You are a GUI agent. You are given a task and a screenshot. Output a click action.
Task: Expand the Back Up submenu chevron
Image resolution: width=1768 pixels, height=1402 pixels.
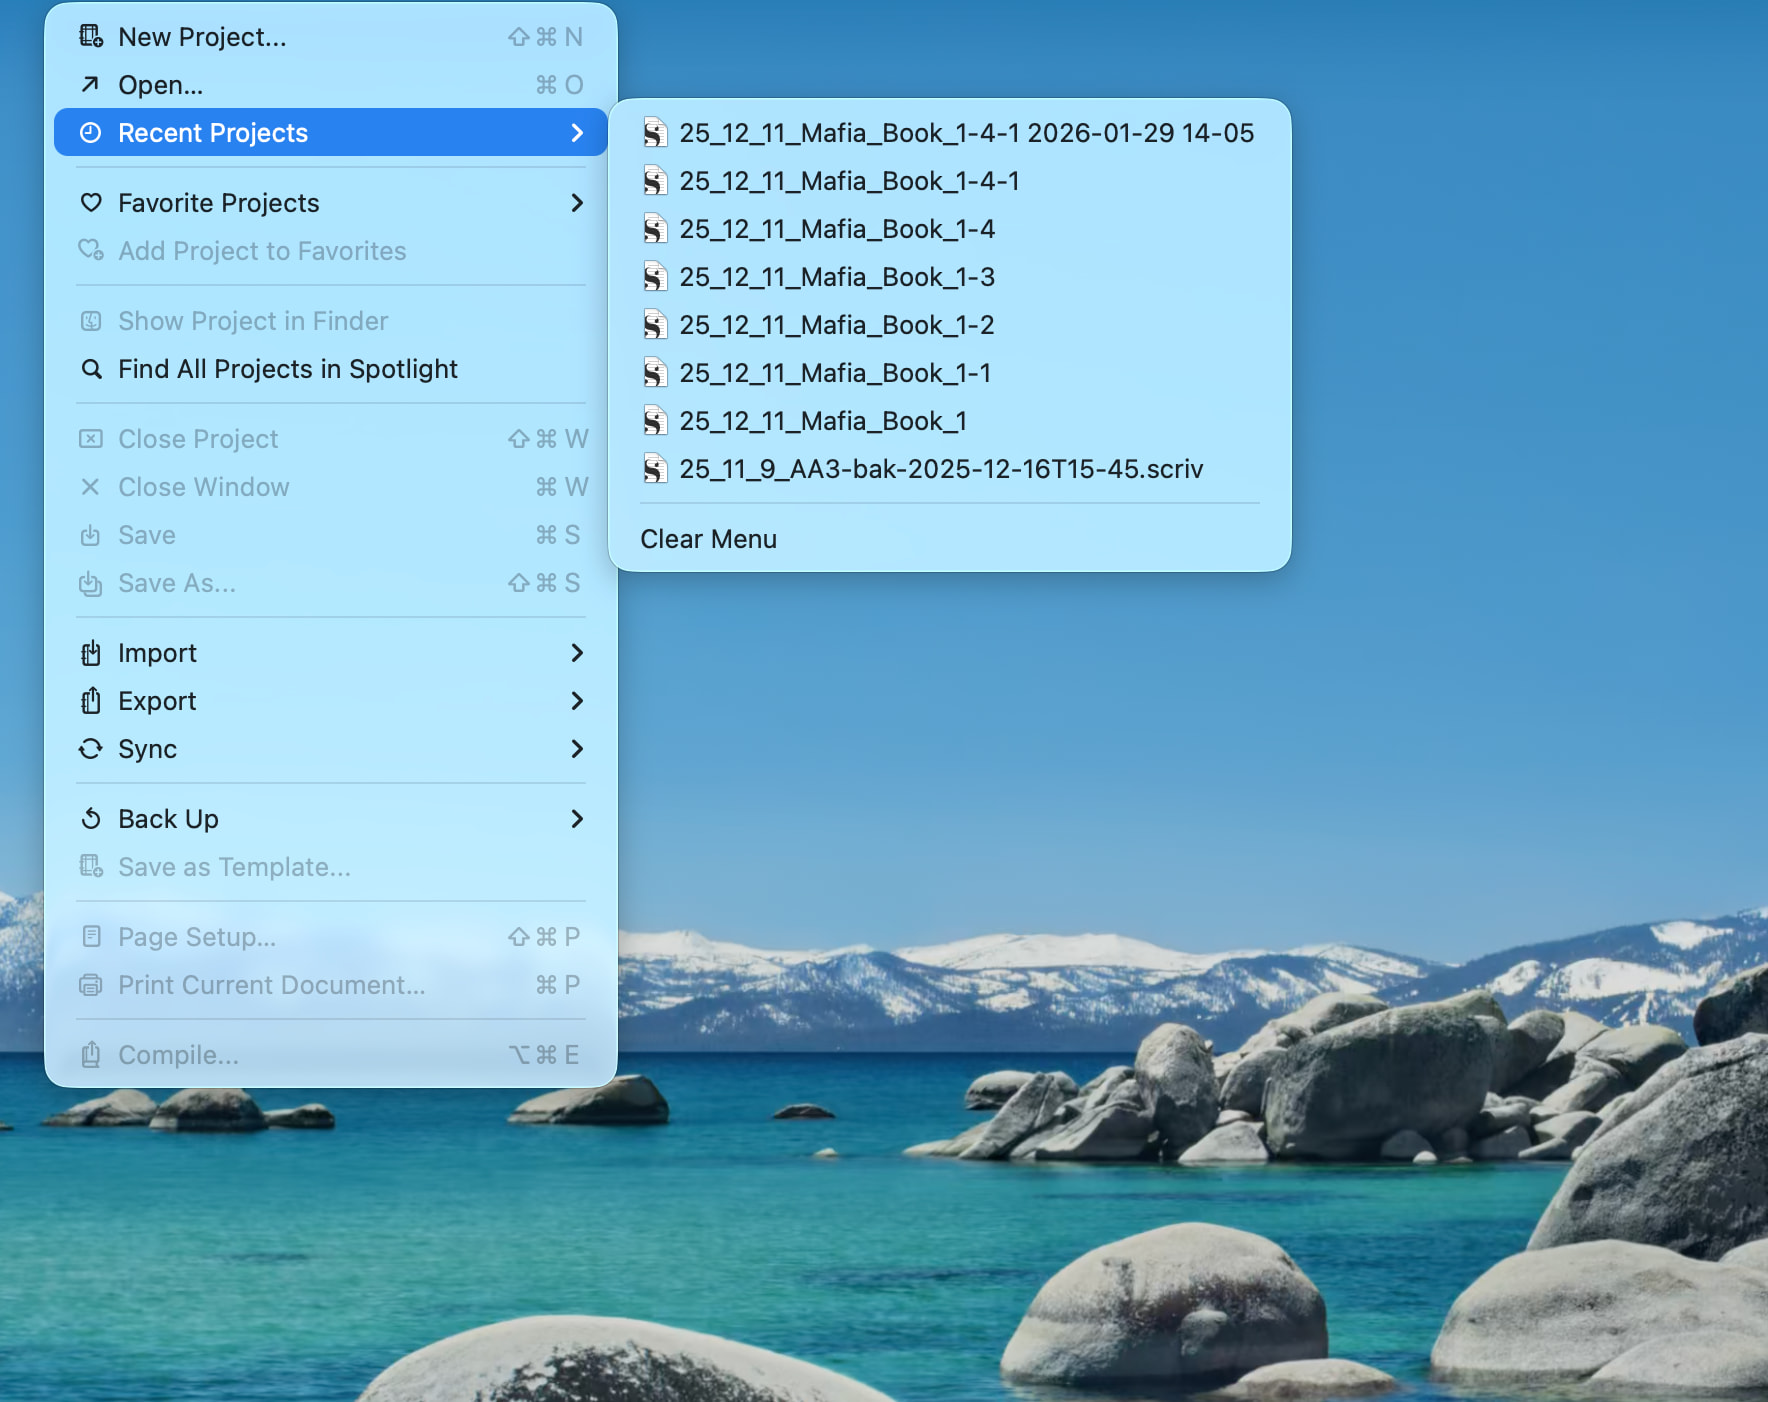576,819
